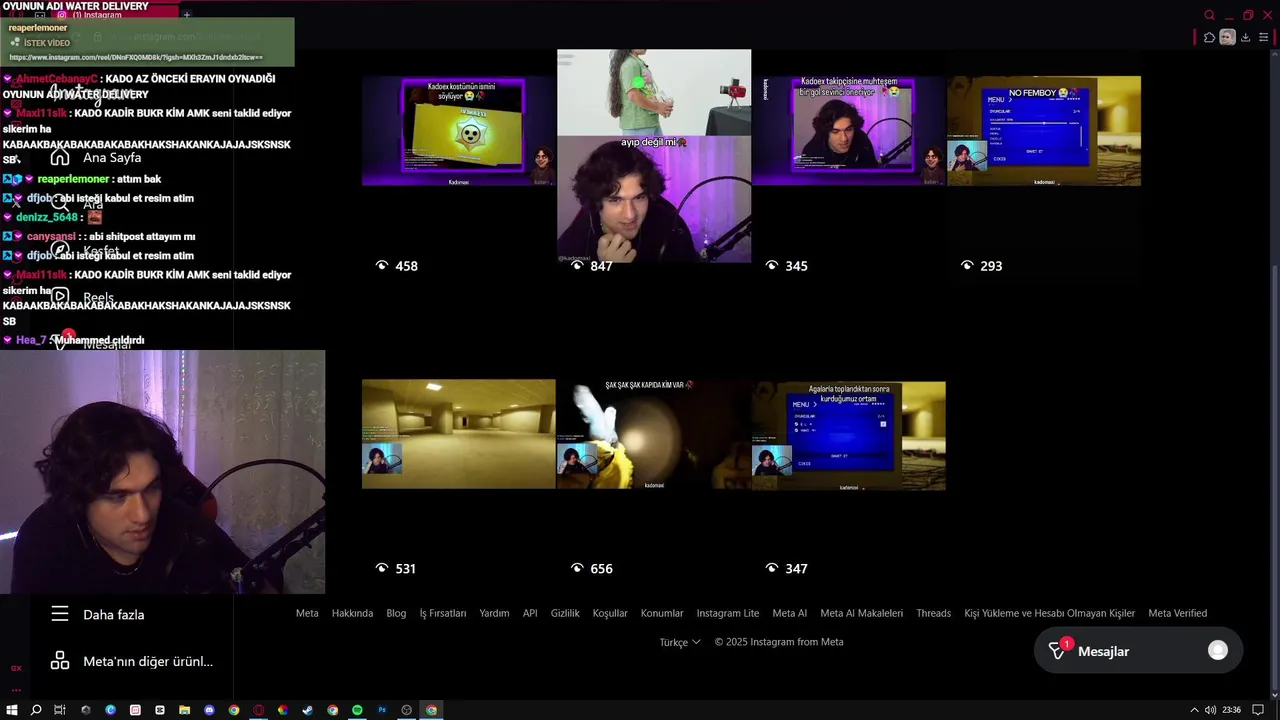Open the API footer link
The image size is (1280, 720).
click(530, 613)
